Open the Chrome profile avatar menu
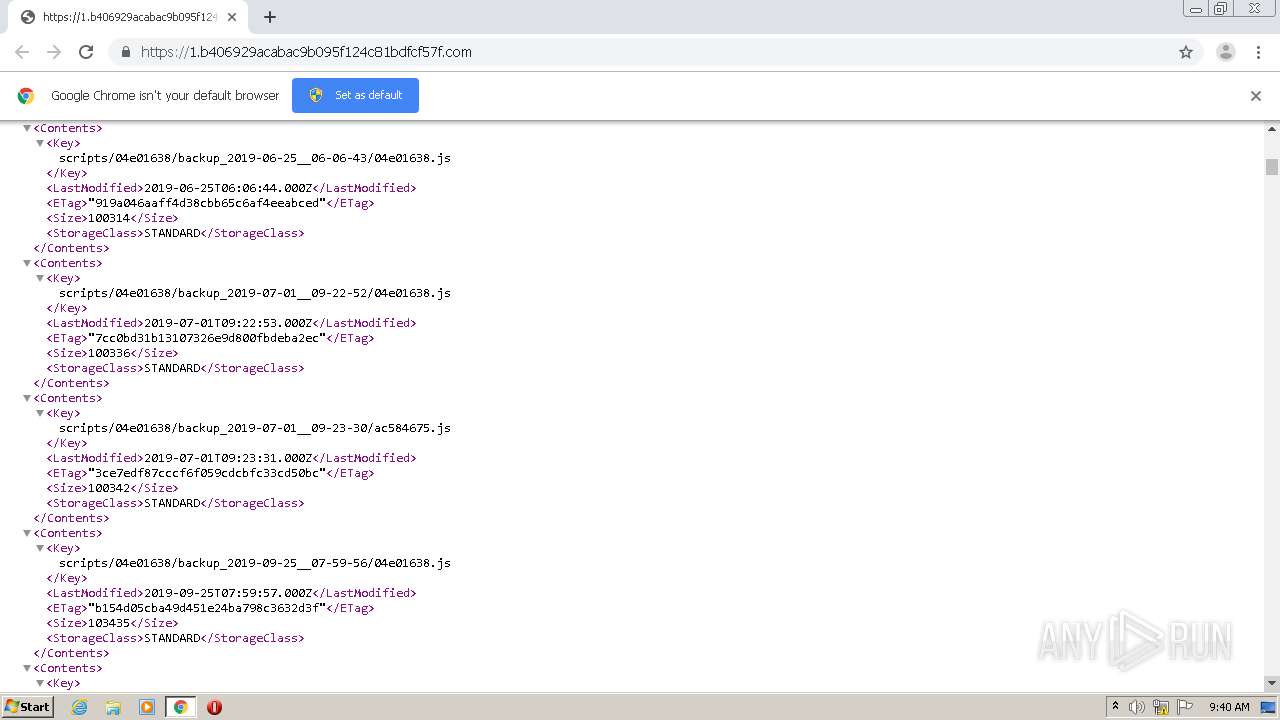Image resolution: width=1280 pixels, height=720 pixels. pos(1226,52)
